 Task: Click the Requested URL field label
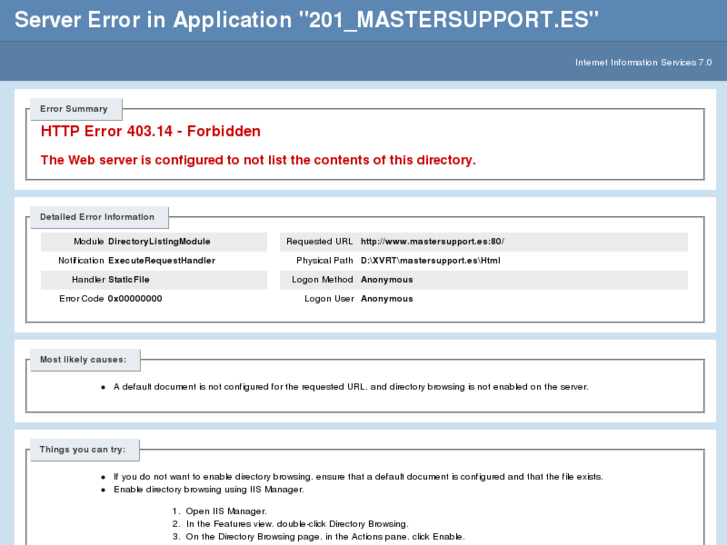point(319,241)
